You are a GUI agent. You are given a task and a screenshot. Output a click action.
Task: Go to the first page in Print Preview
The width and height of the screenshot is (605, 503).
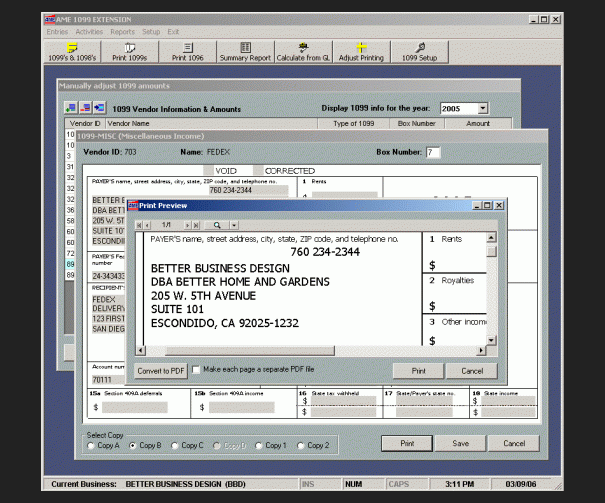(139, 225)
